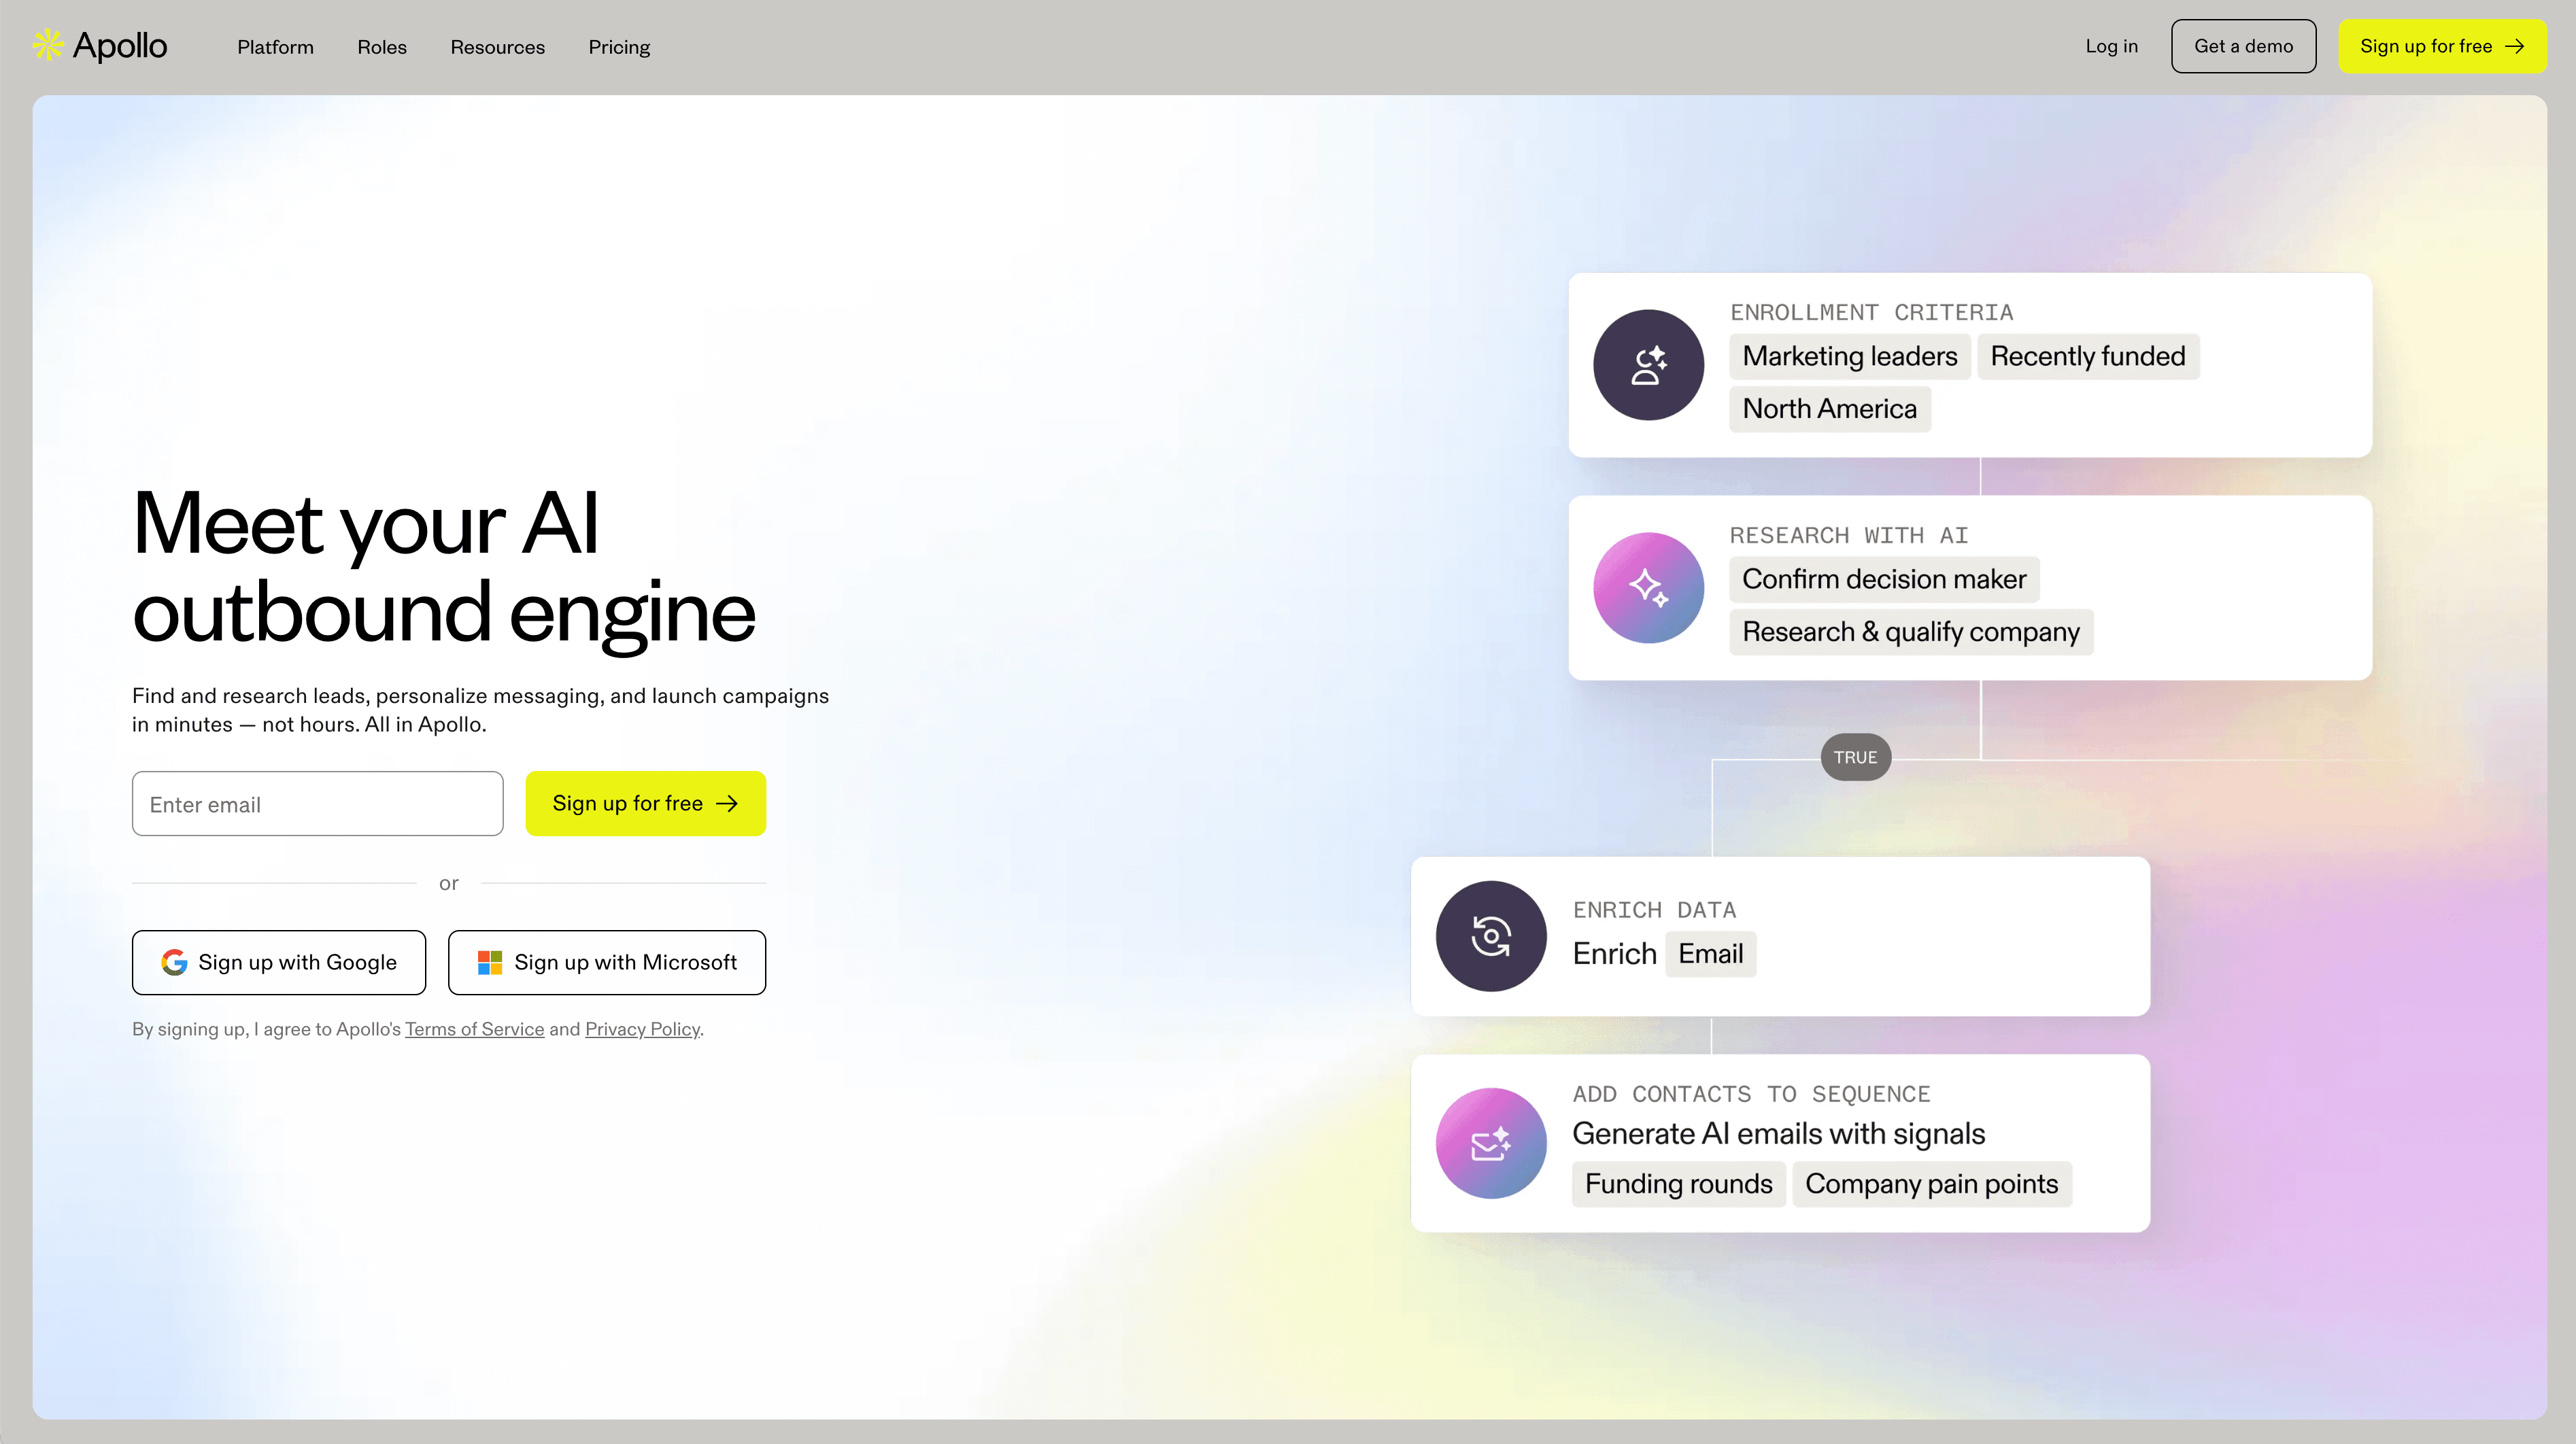Choose Sign up with Google

pyautogui.click(x=278, y=962)
